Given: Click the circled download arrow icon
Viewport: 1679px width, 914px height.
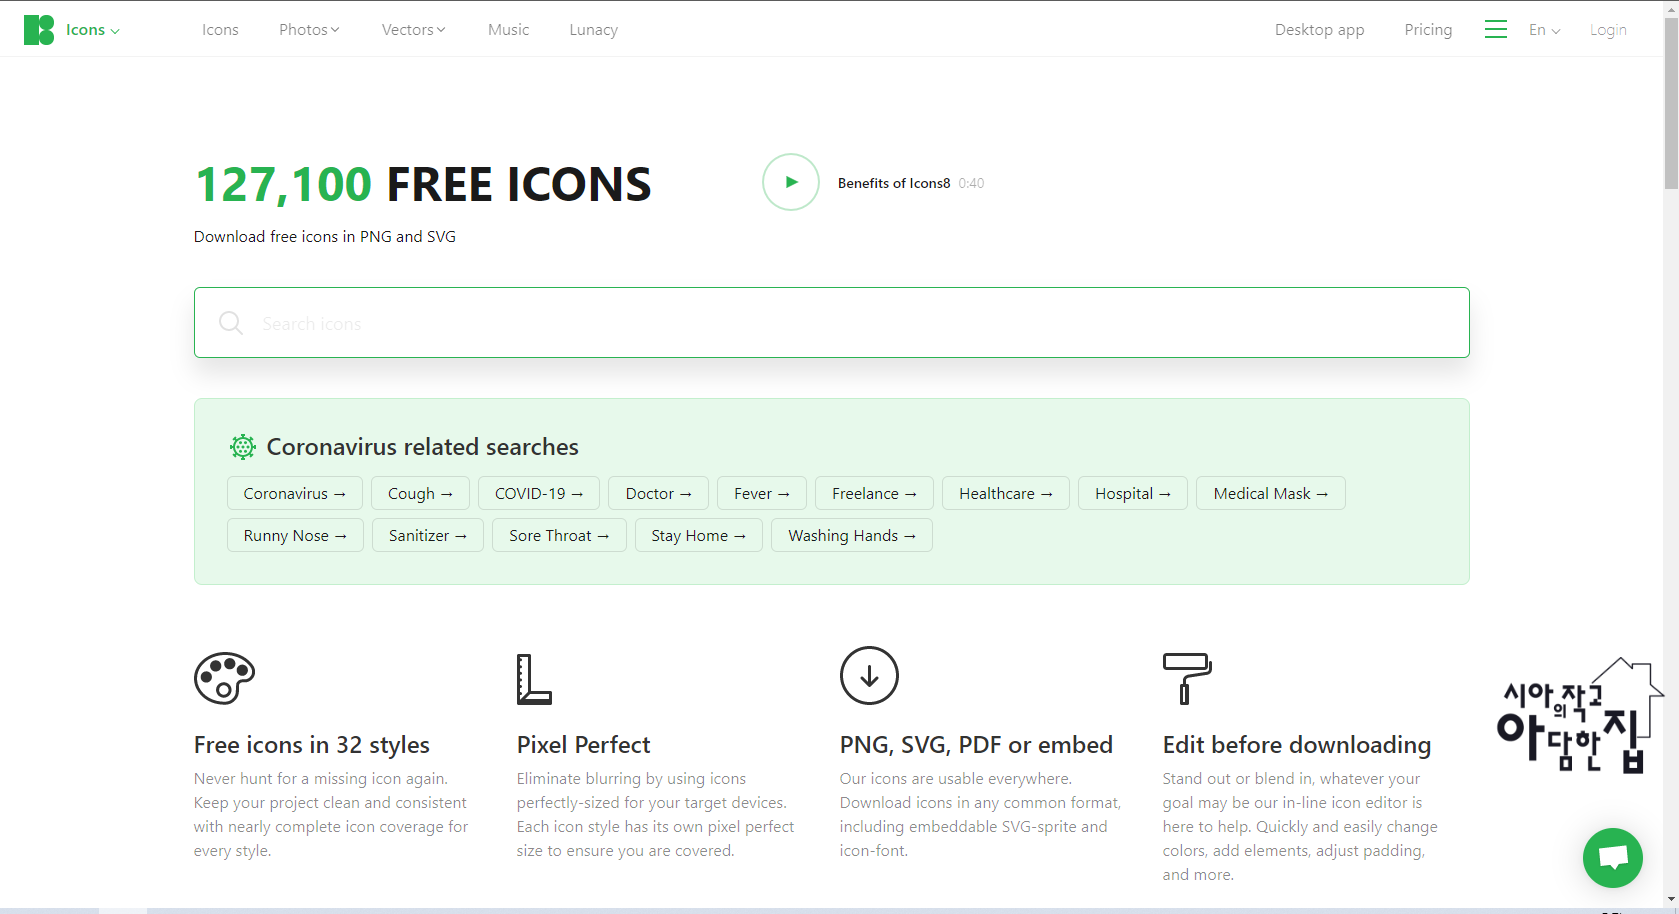Looking at the screenshot, I should 869,676.
